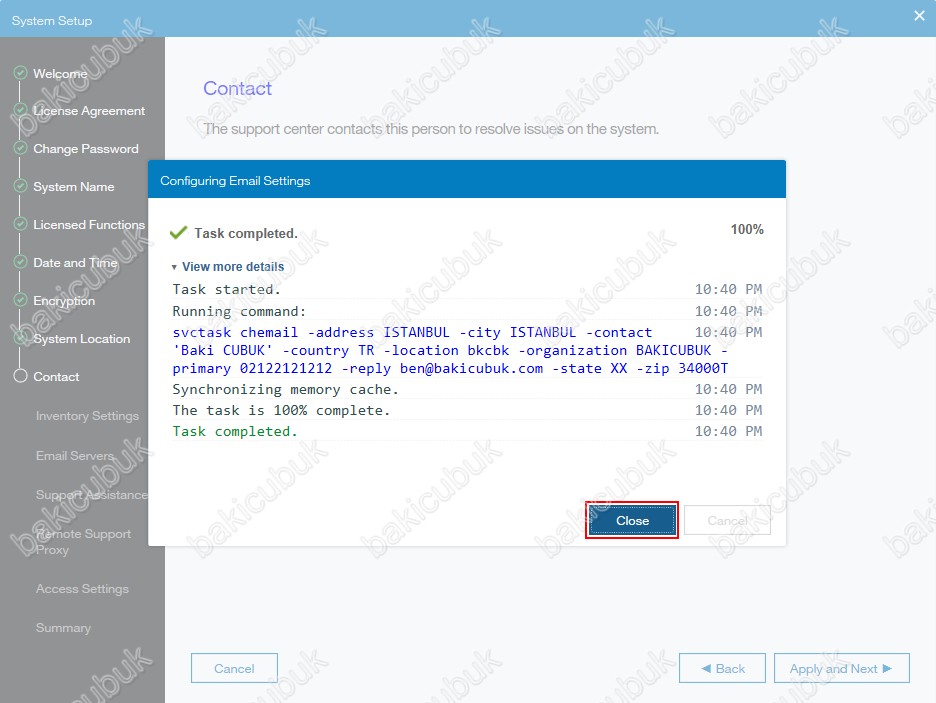
Task: Go to the Access Settings step
Action: (x=82, y=589)
